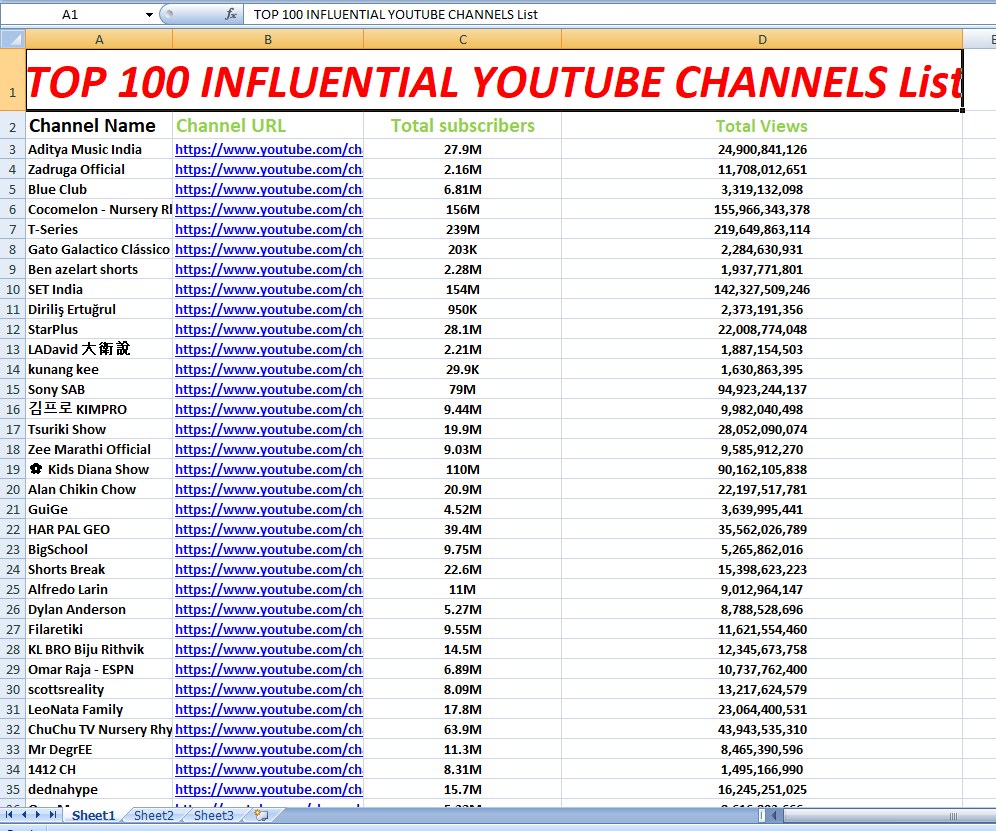The width and height of the screenshot is (996, 831).
Task: Select views value 155,966,343,378
Action: (762, 210)
